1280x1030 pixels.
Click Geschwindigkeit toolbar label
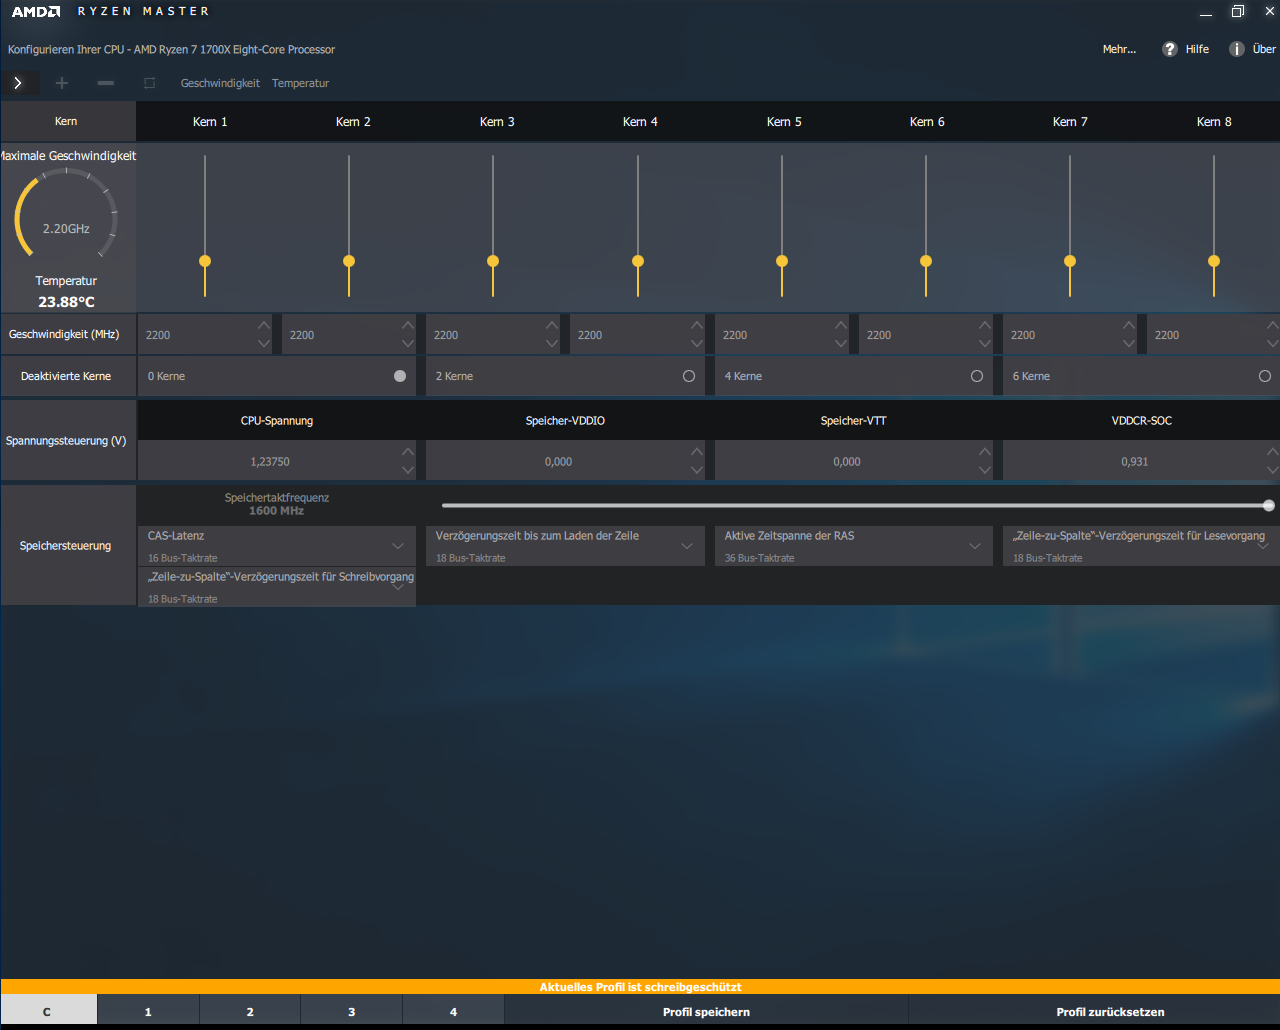[x=220, y=83]
